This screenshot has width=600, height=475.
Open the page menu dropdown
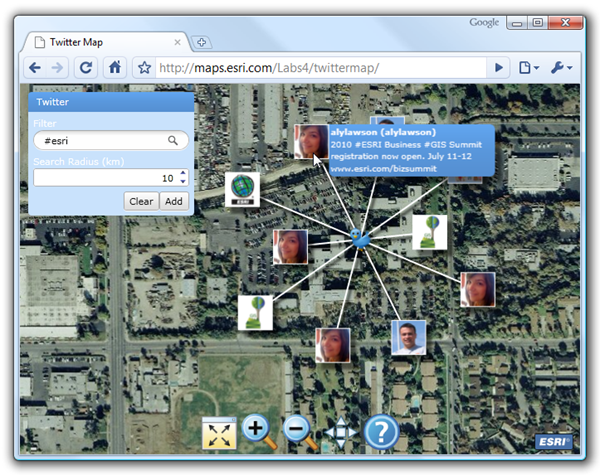coord(529,68)
